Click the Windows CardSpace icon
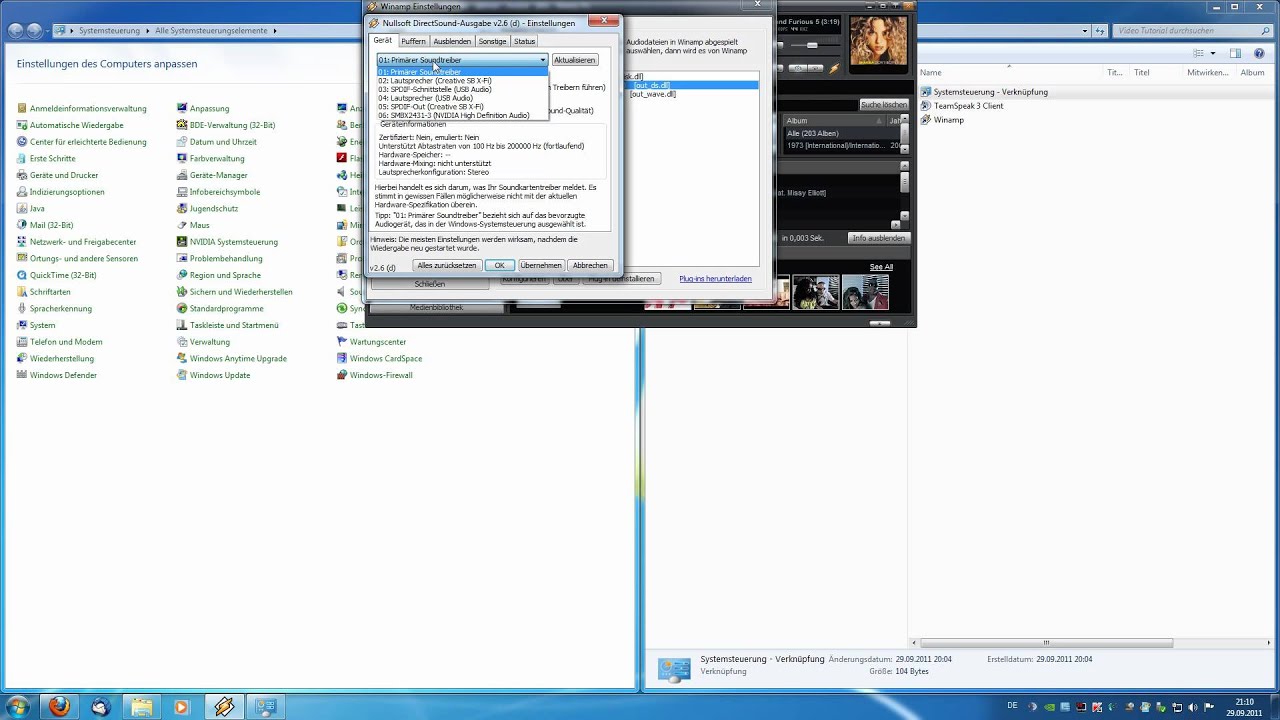Viewport: 1280px width, 720px height. coord(342,358)
